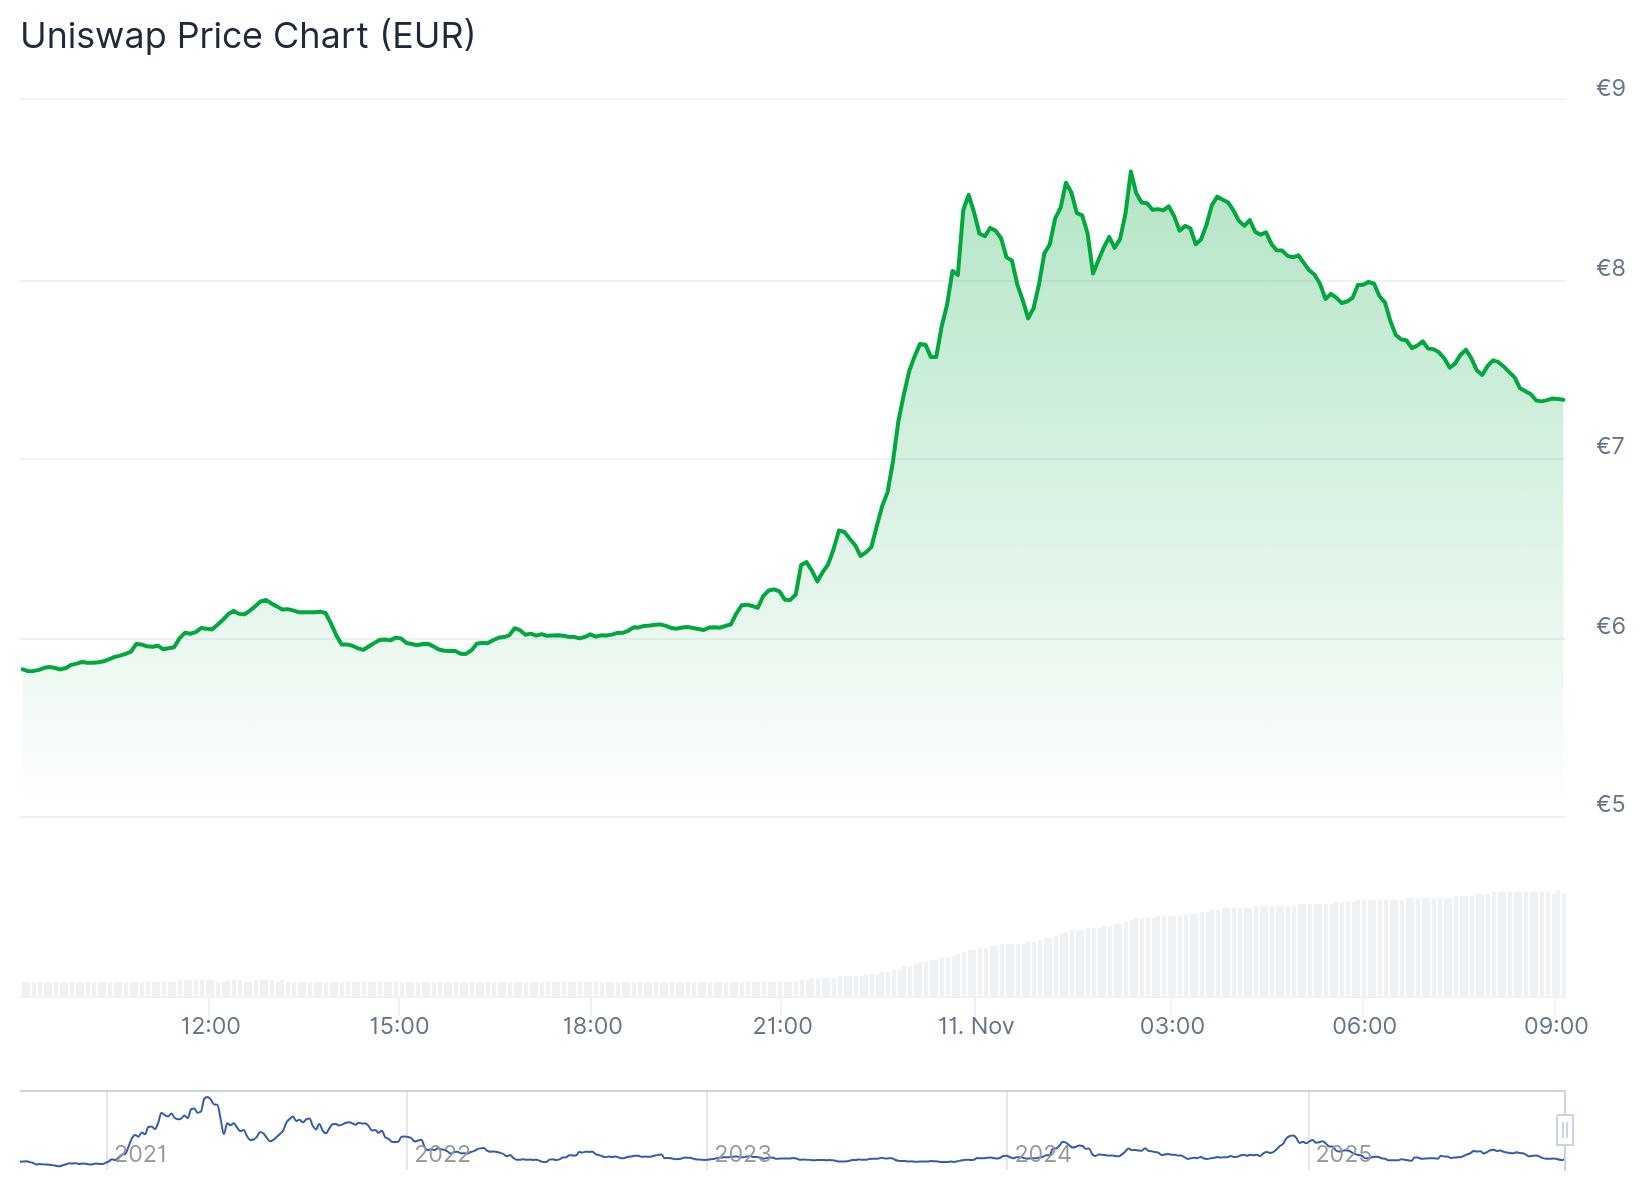Click the €6 price axis label
The image size is (1644, 1200).
click(x=1610, y=626)
